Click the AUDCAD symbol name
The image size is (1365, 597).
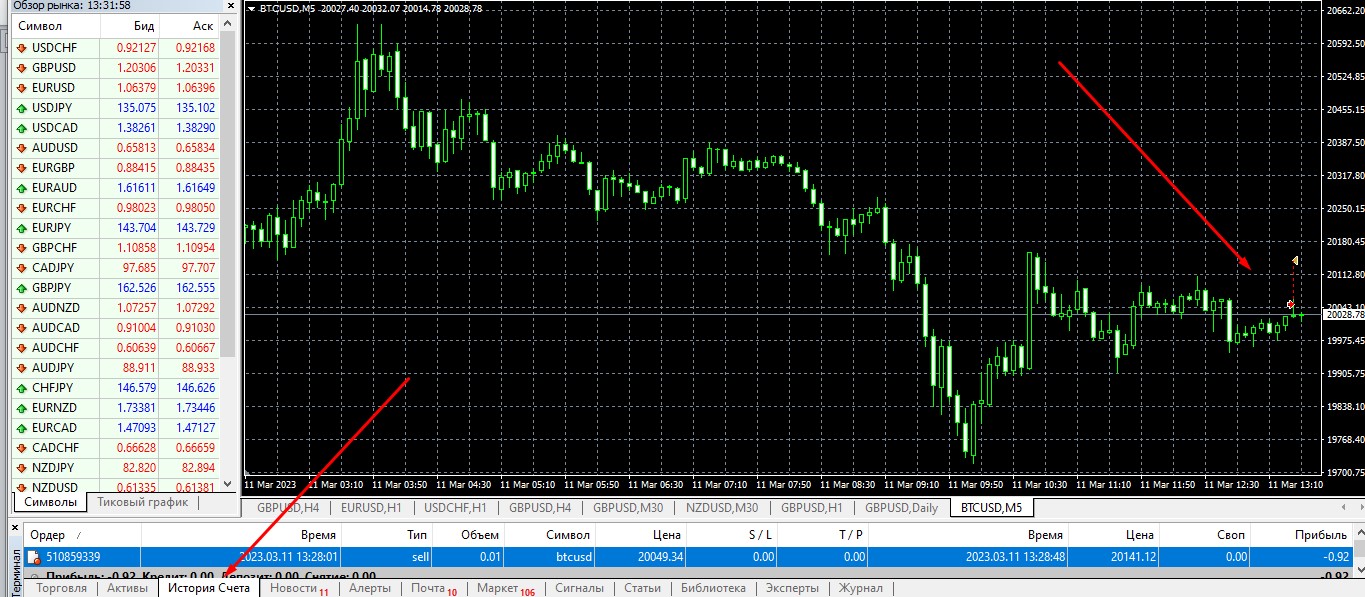56,327
